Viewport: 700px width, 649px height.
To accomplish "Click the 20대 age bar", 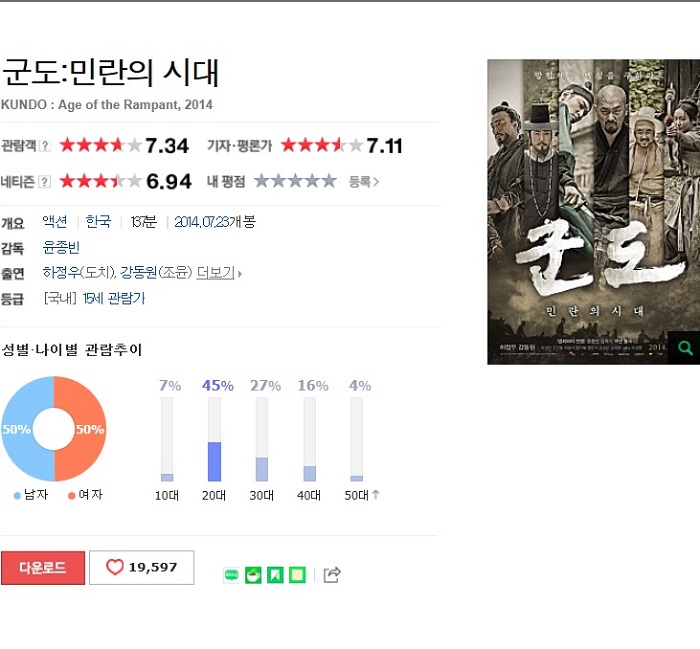I will (214, 440).
